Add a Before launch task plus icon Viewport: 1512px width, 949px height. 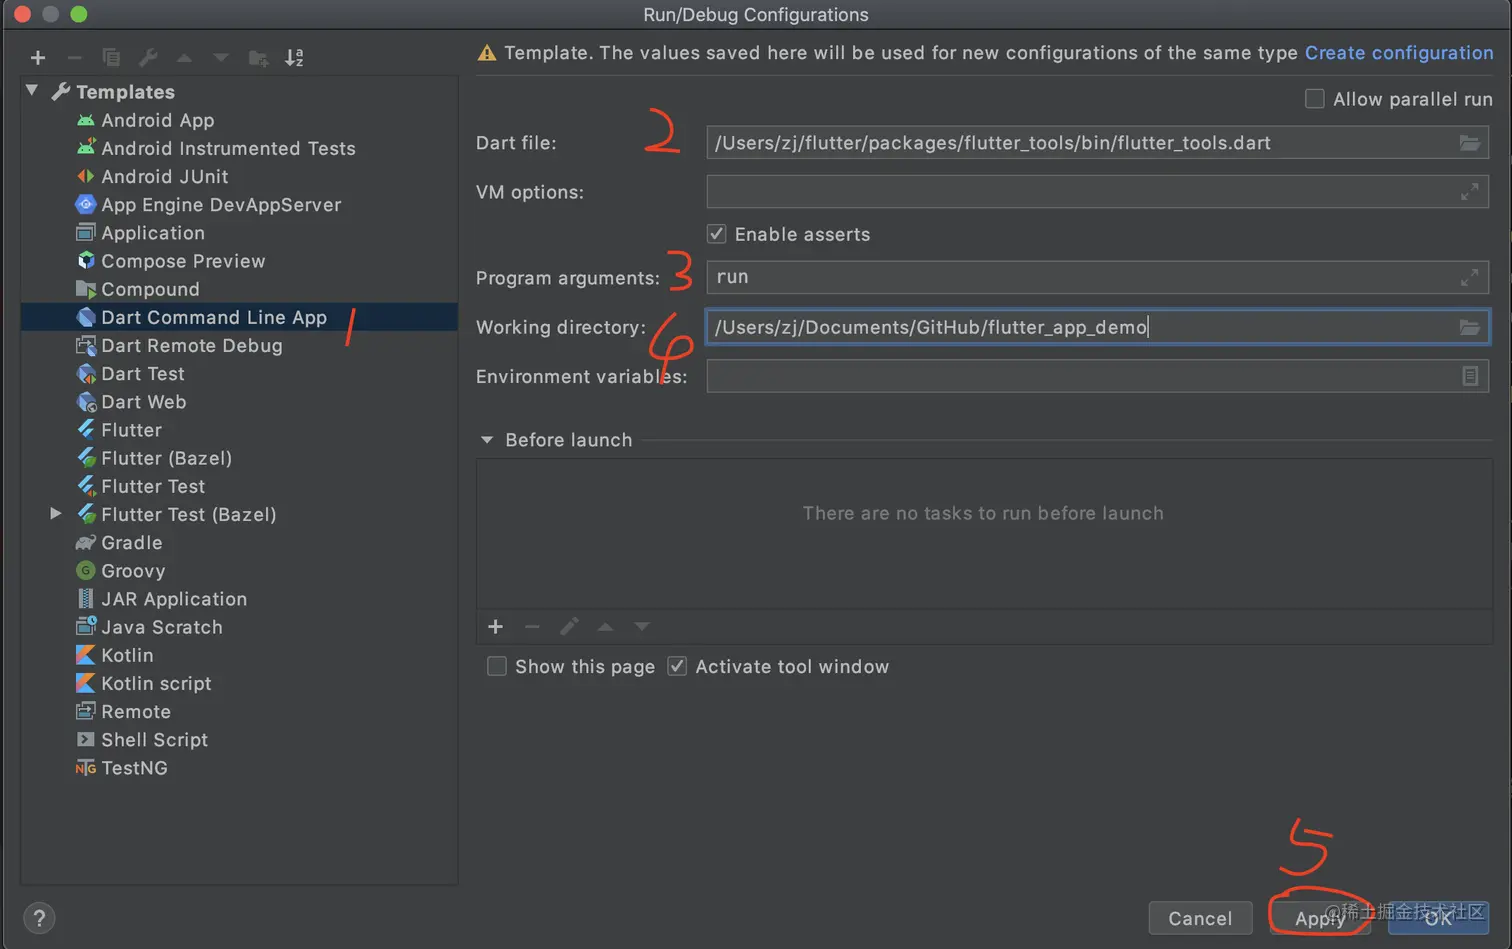(495, 627)
